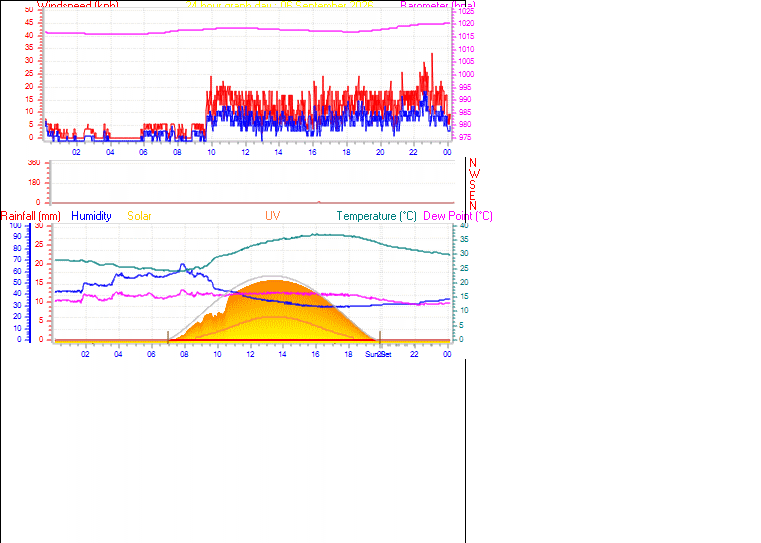Click the 02 hour tick on lower chart
Screen dimensions: 761x543
85,354
